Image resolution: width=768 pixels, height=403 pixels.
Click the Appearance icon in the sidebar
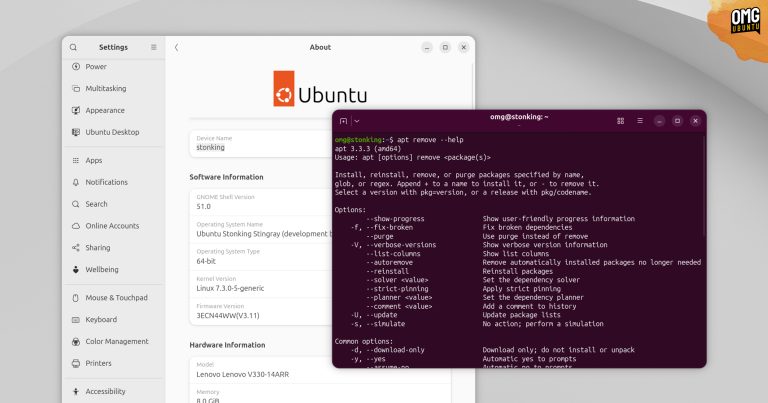(76, 110)
